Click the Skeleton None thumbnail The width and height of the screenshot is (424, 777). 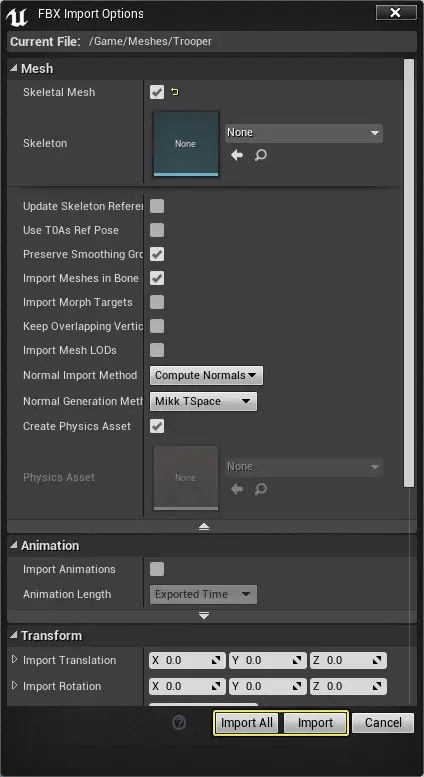pos(186,144)
